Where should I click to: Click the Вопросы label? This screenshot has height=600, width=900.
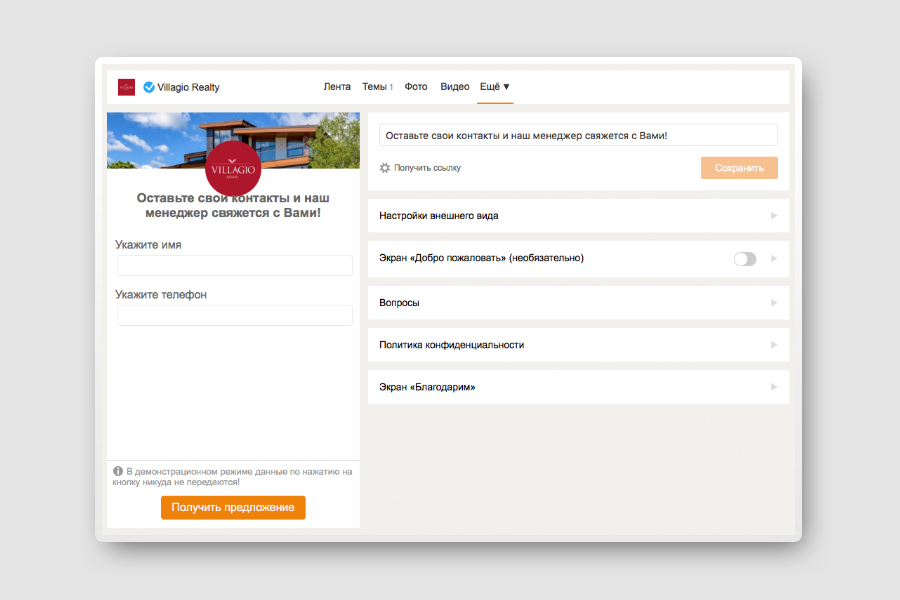(399, 303)
